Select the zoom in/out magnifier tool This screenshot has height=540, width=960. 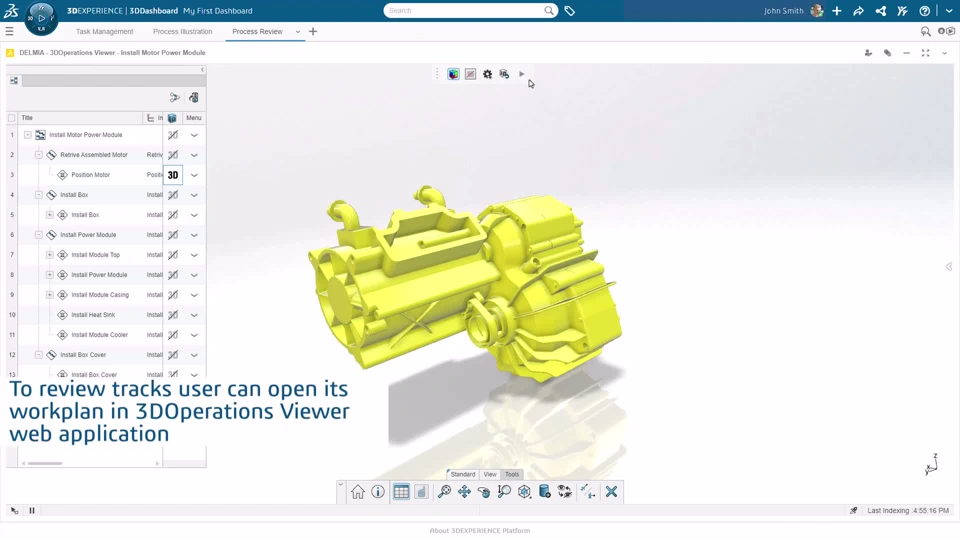[504, 492]
